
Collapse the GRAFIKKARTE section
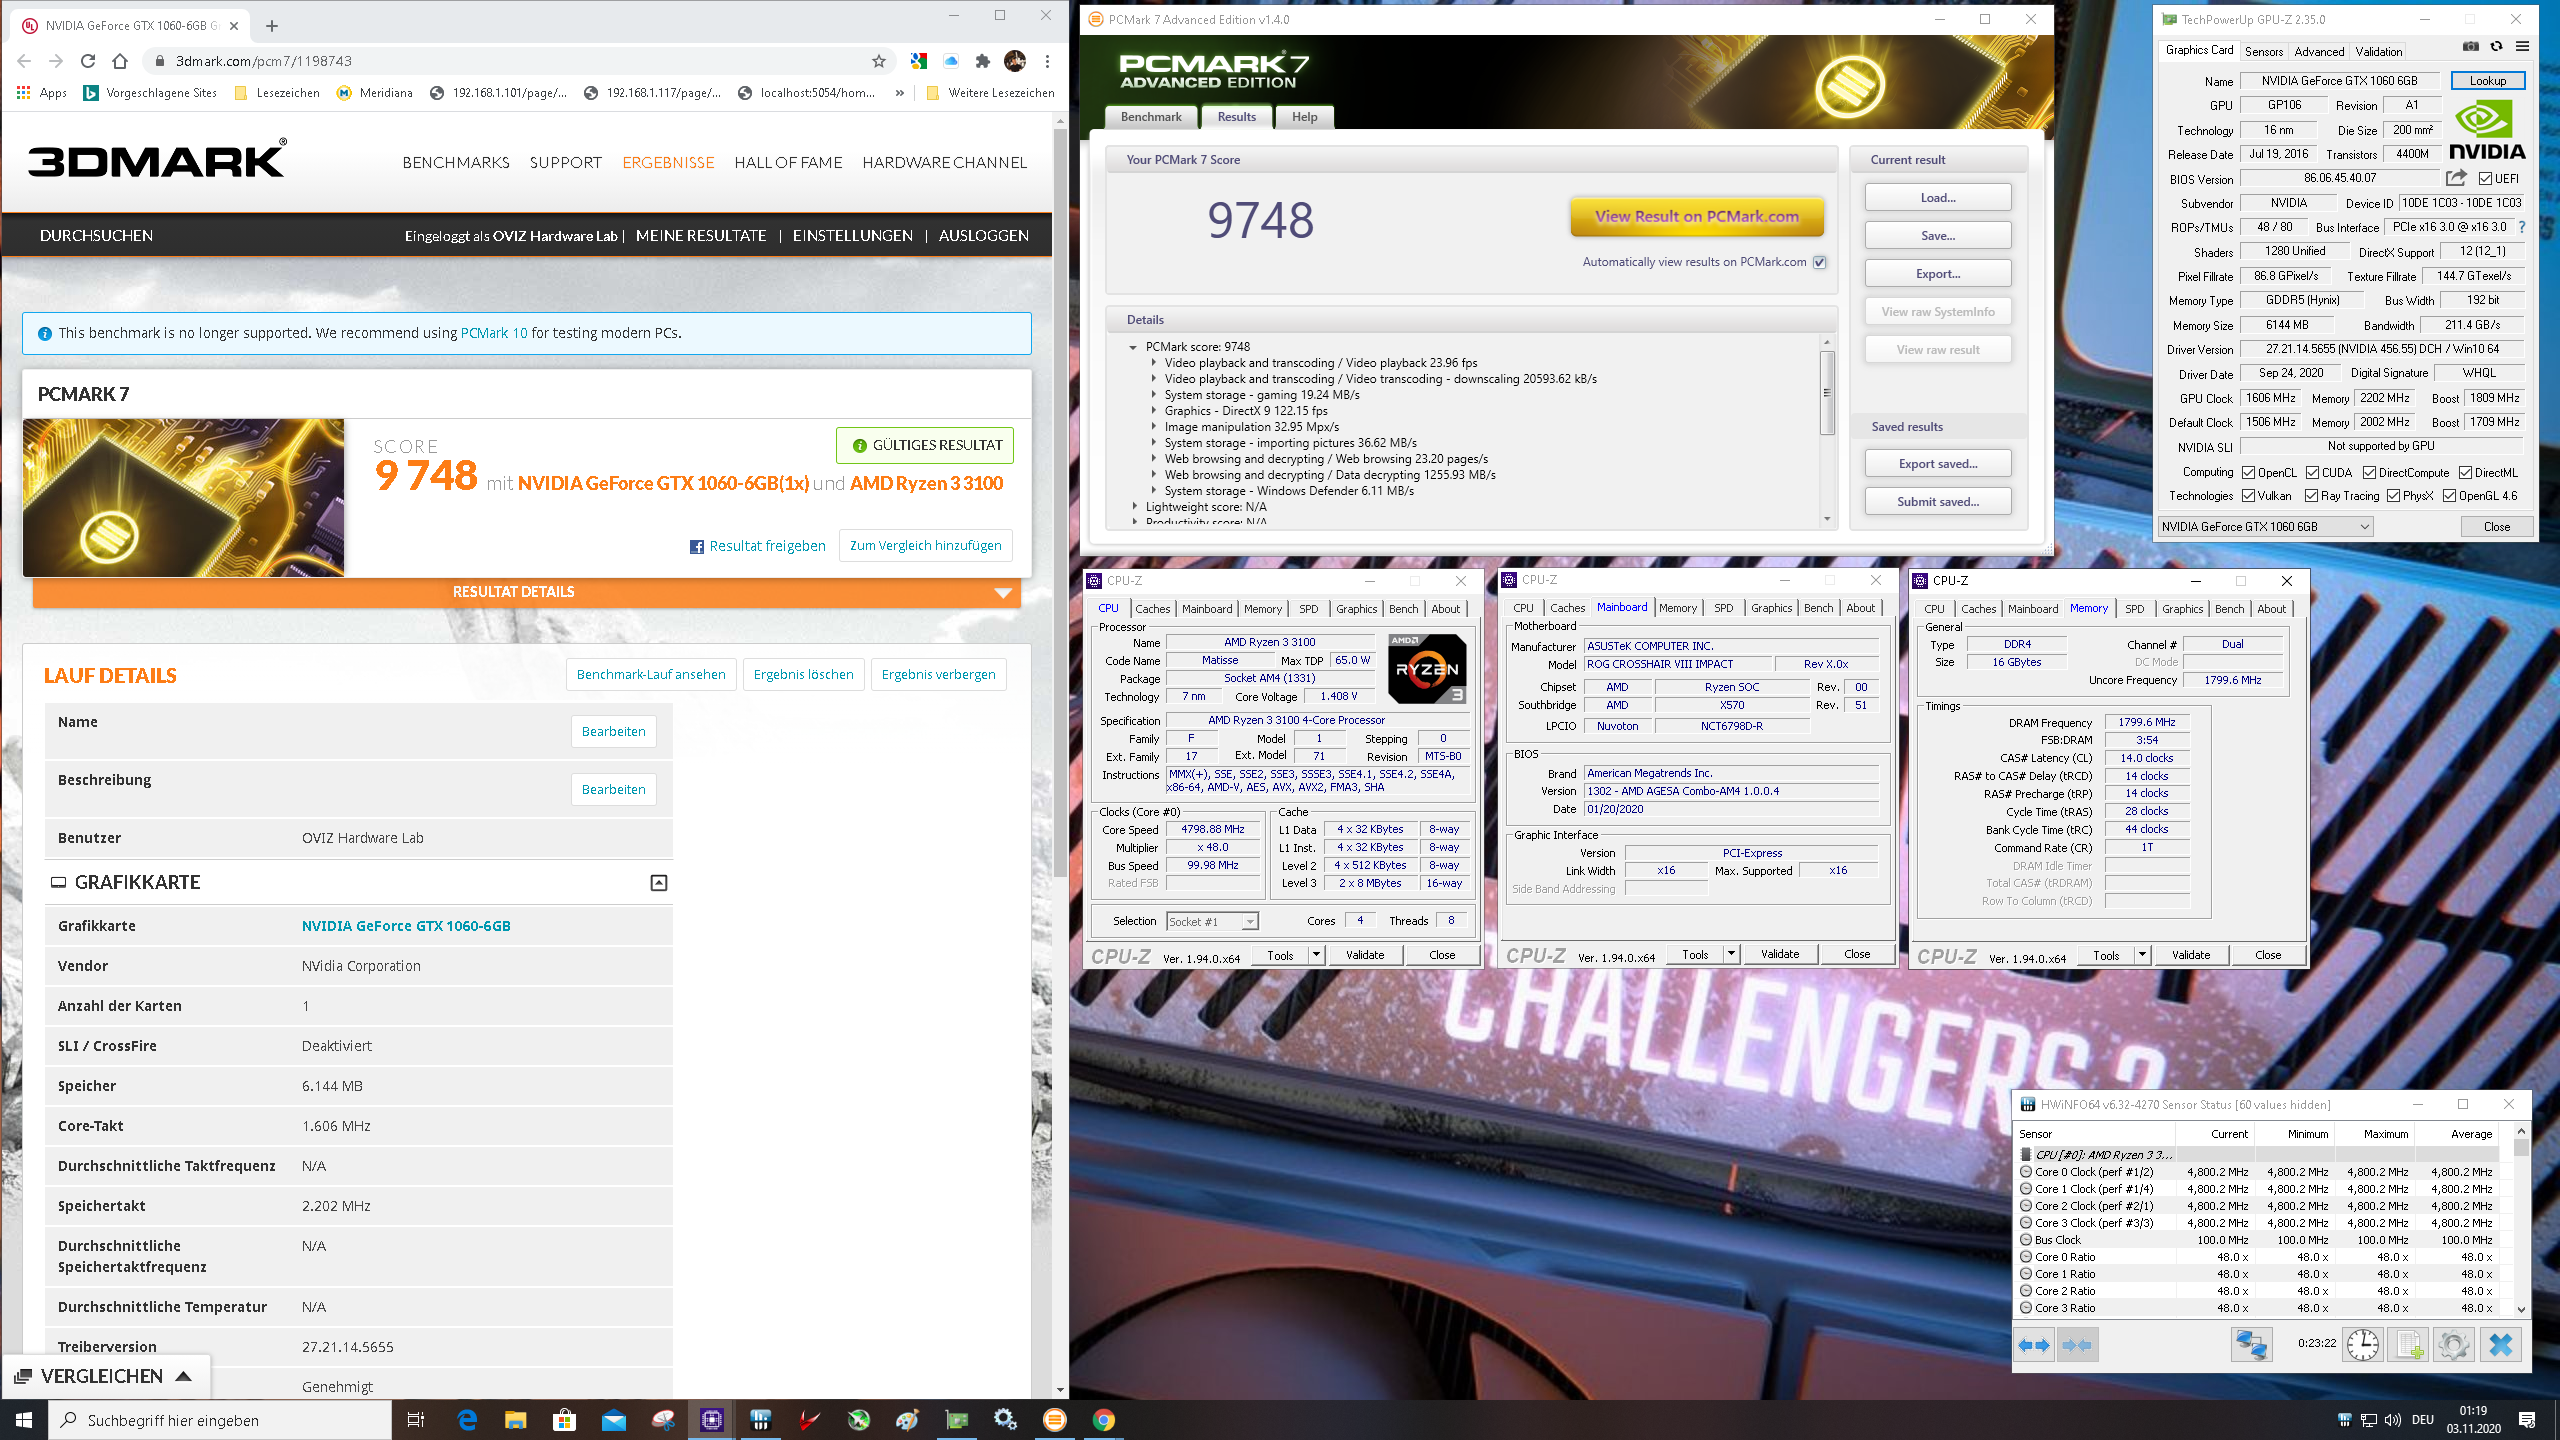coord(659,882)
